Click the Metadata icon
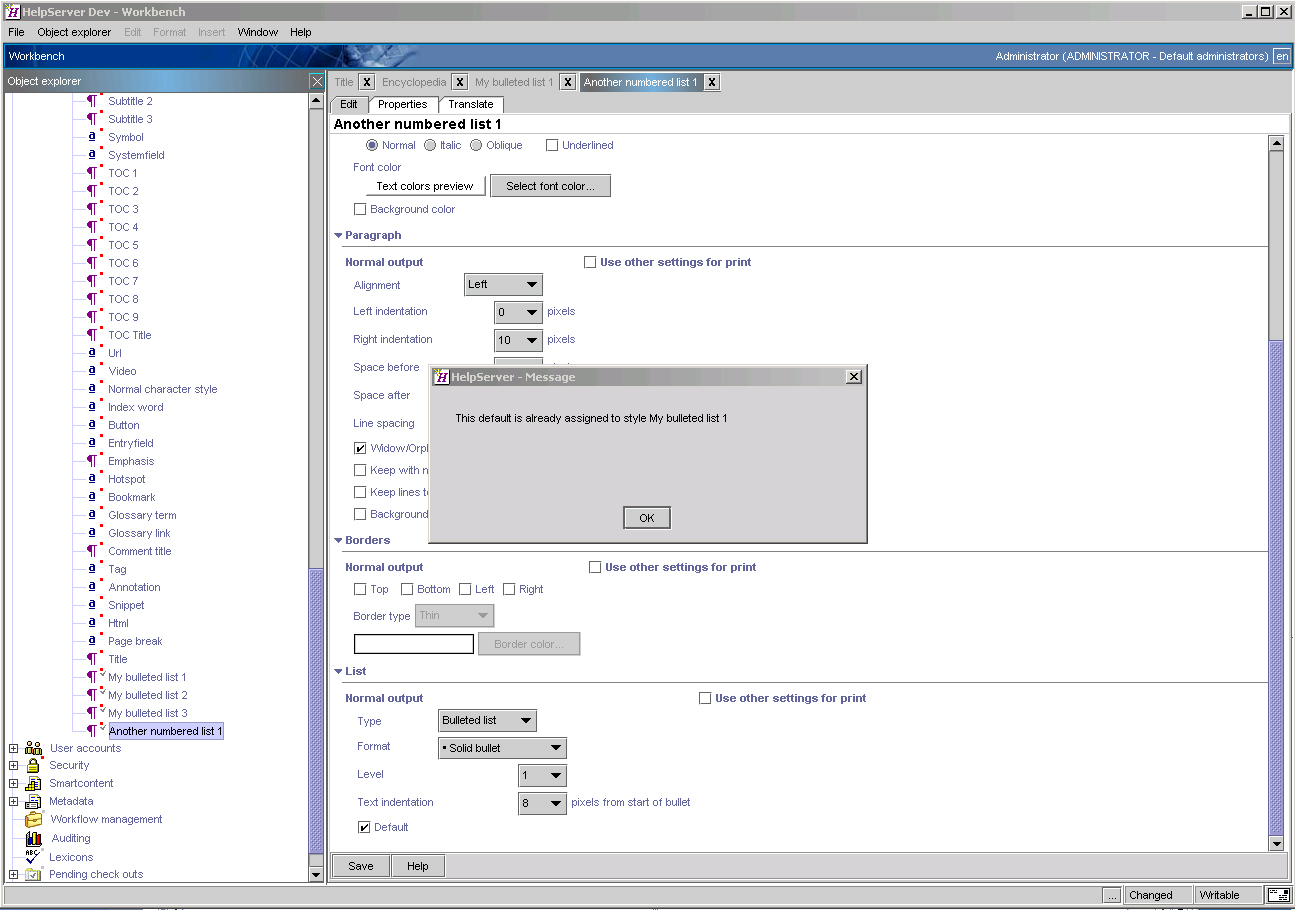Screen dimensions: 1295x910 click(x=34, y=801)
